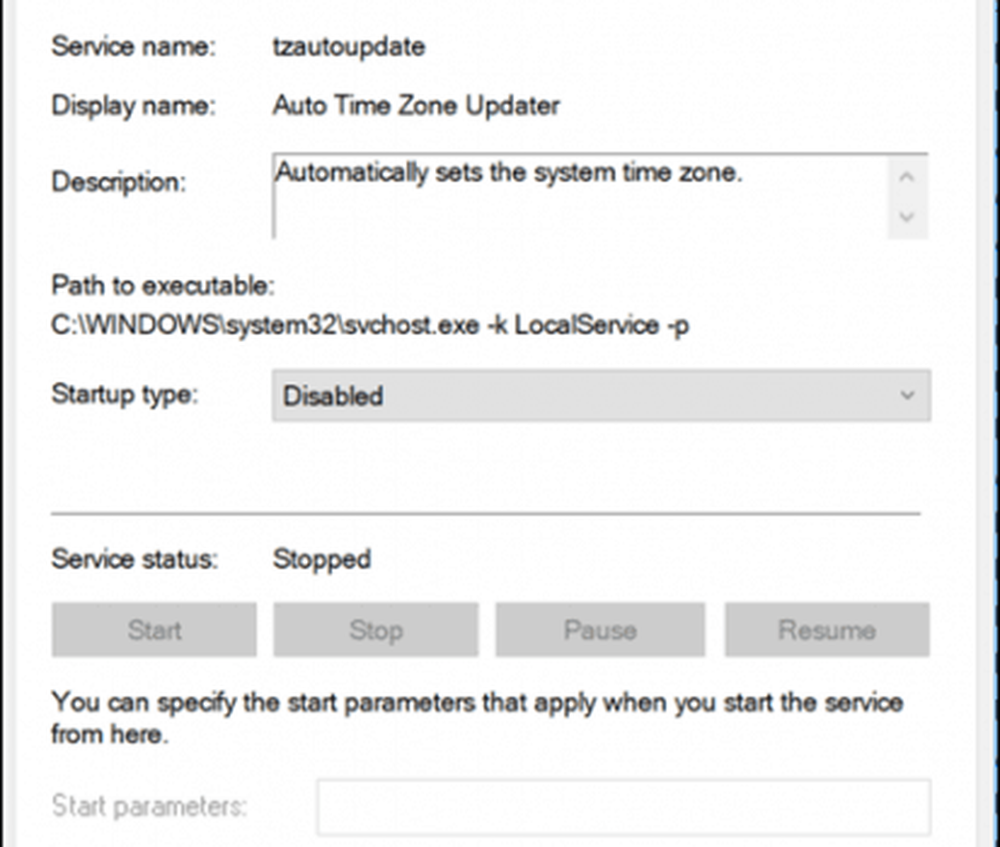Viewport: 1000px width, 847px height.
Task: Click the "Startup type:" label
Action: point(125,393)
